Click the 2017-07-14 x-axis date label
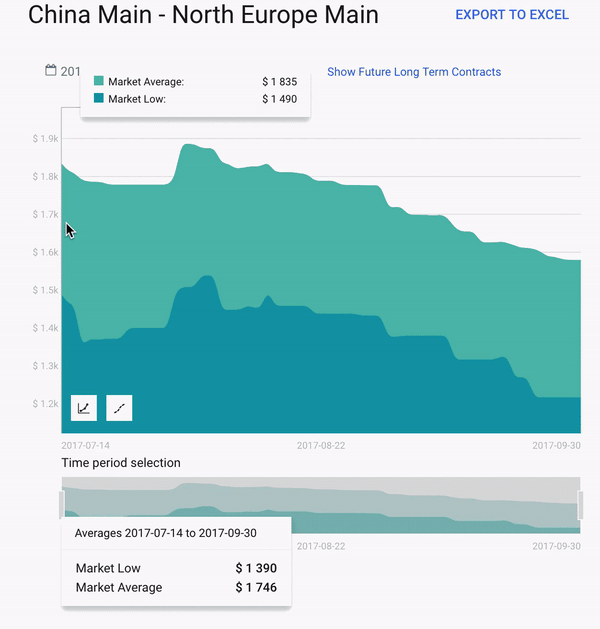Image resolution: width=600 pixels, height=629 pixels. (86, 445)
